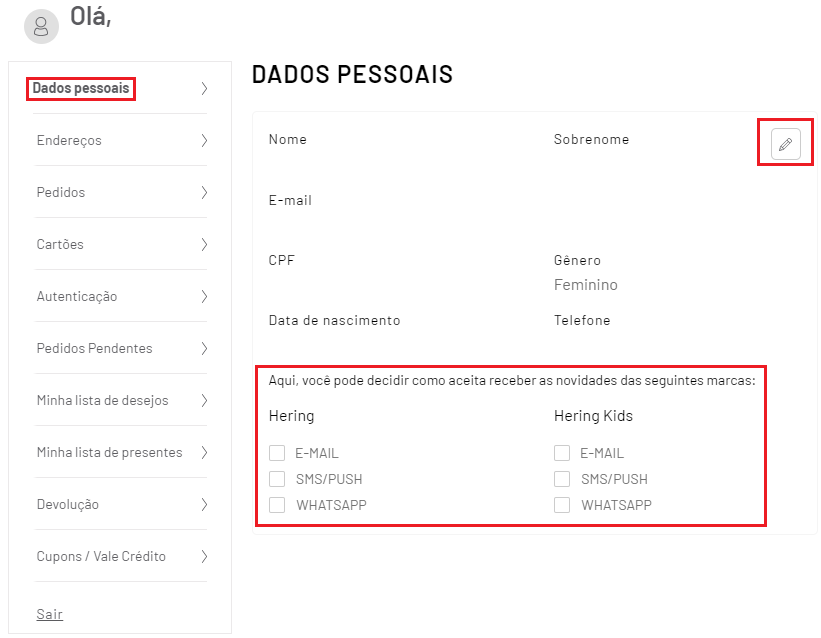The width and height of the screenshot is (821, 638).
Task: Open Minha lista de presentes
Action: point(109,452)
